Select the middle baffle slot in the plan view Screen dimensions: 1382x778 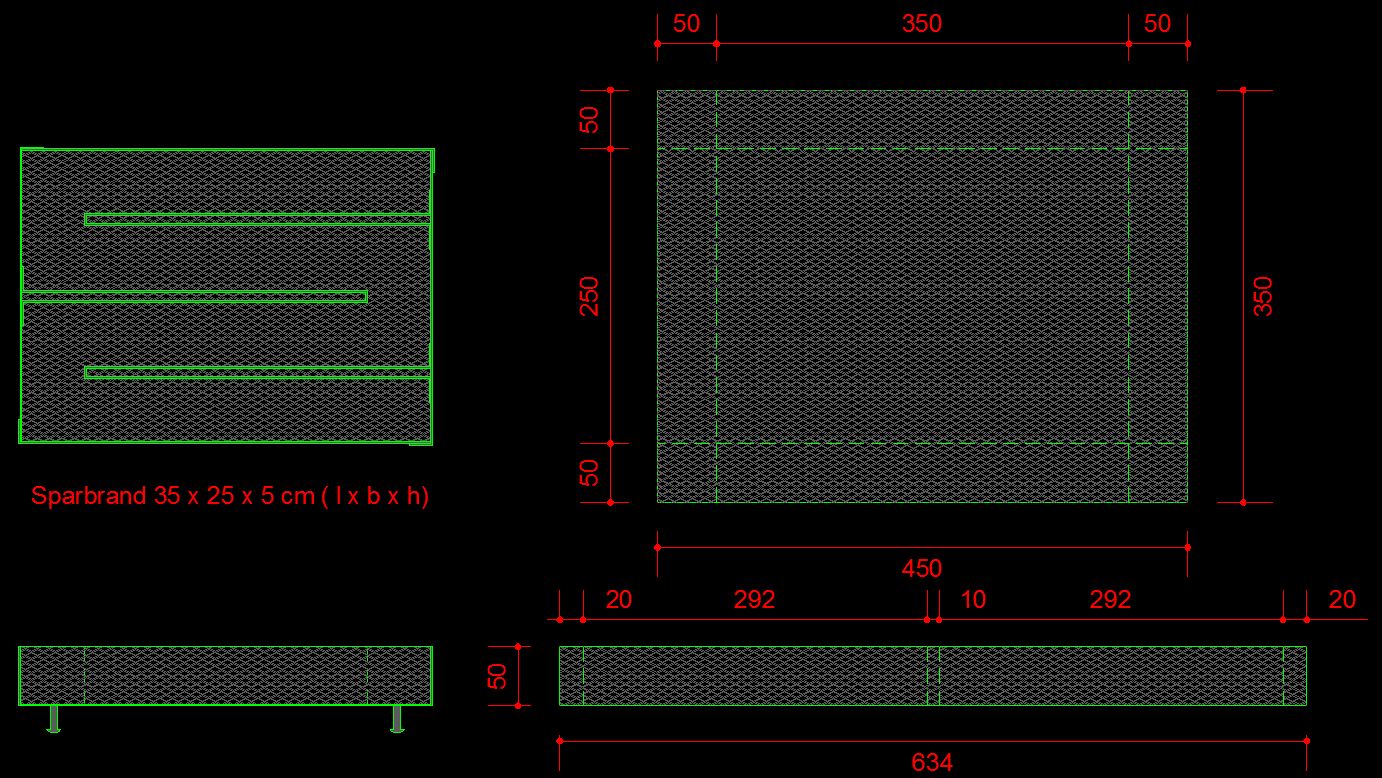click(x=195, y=296)
